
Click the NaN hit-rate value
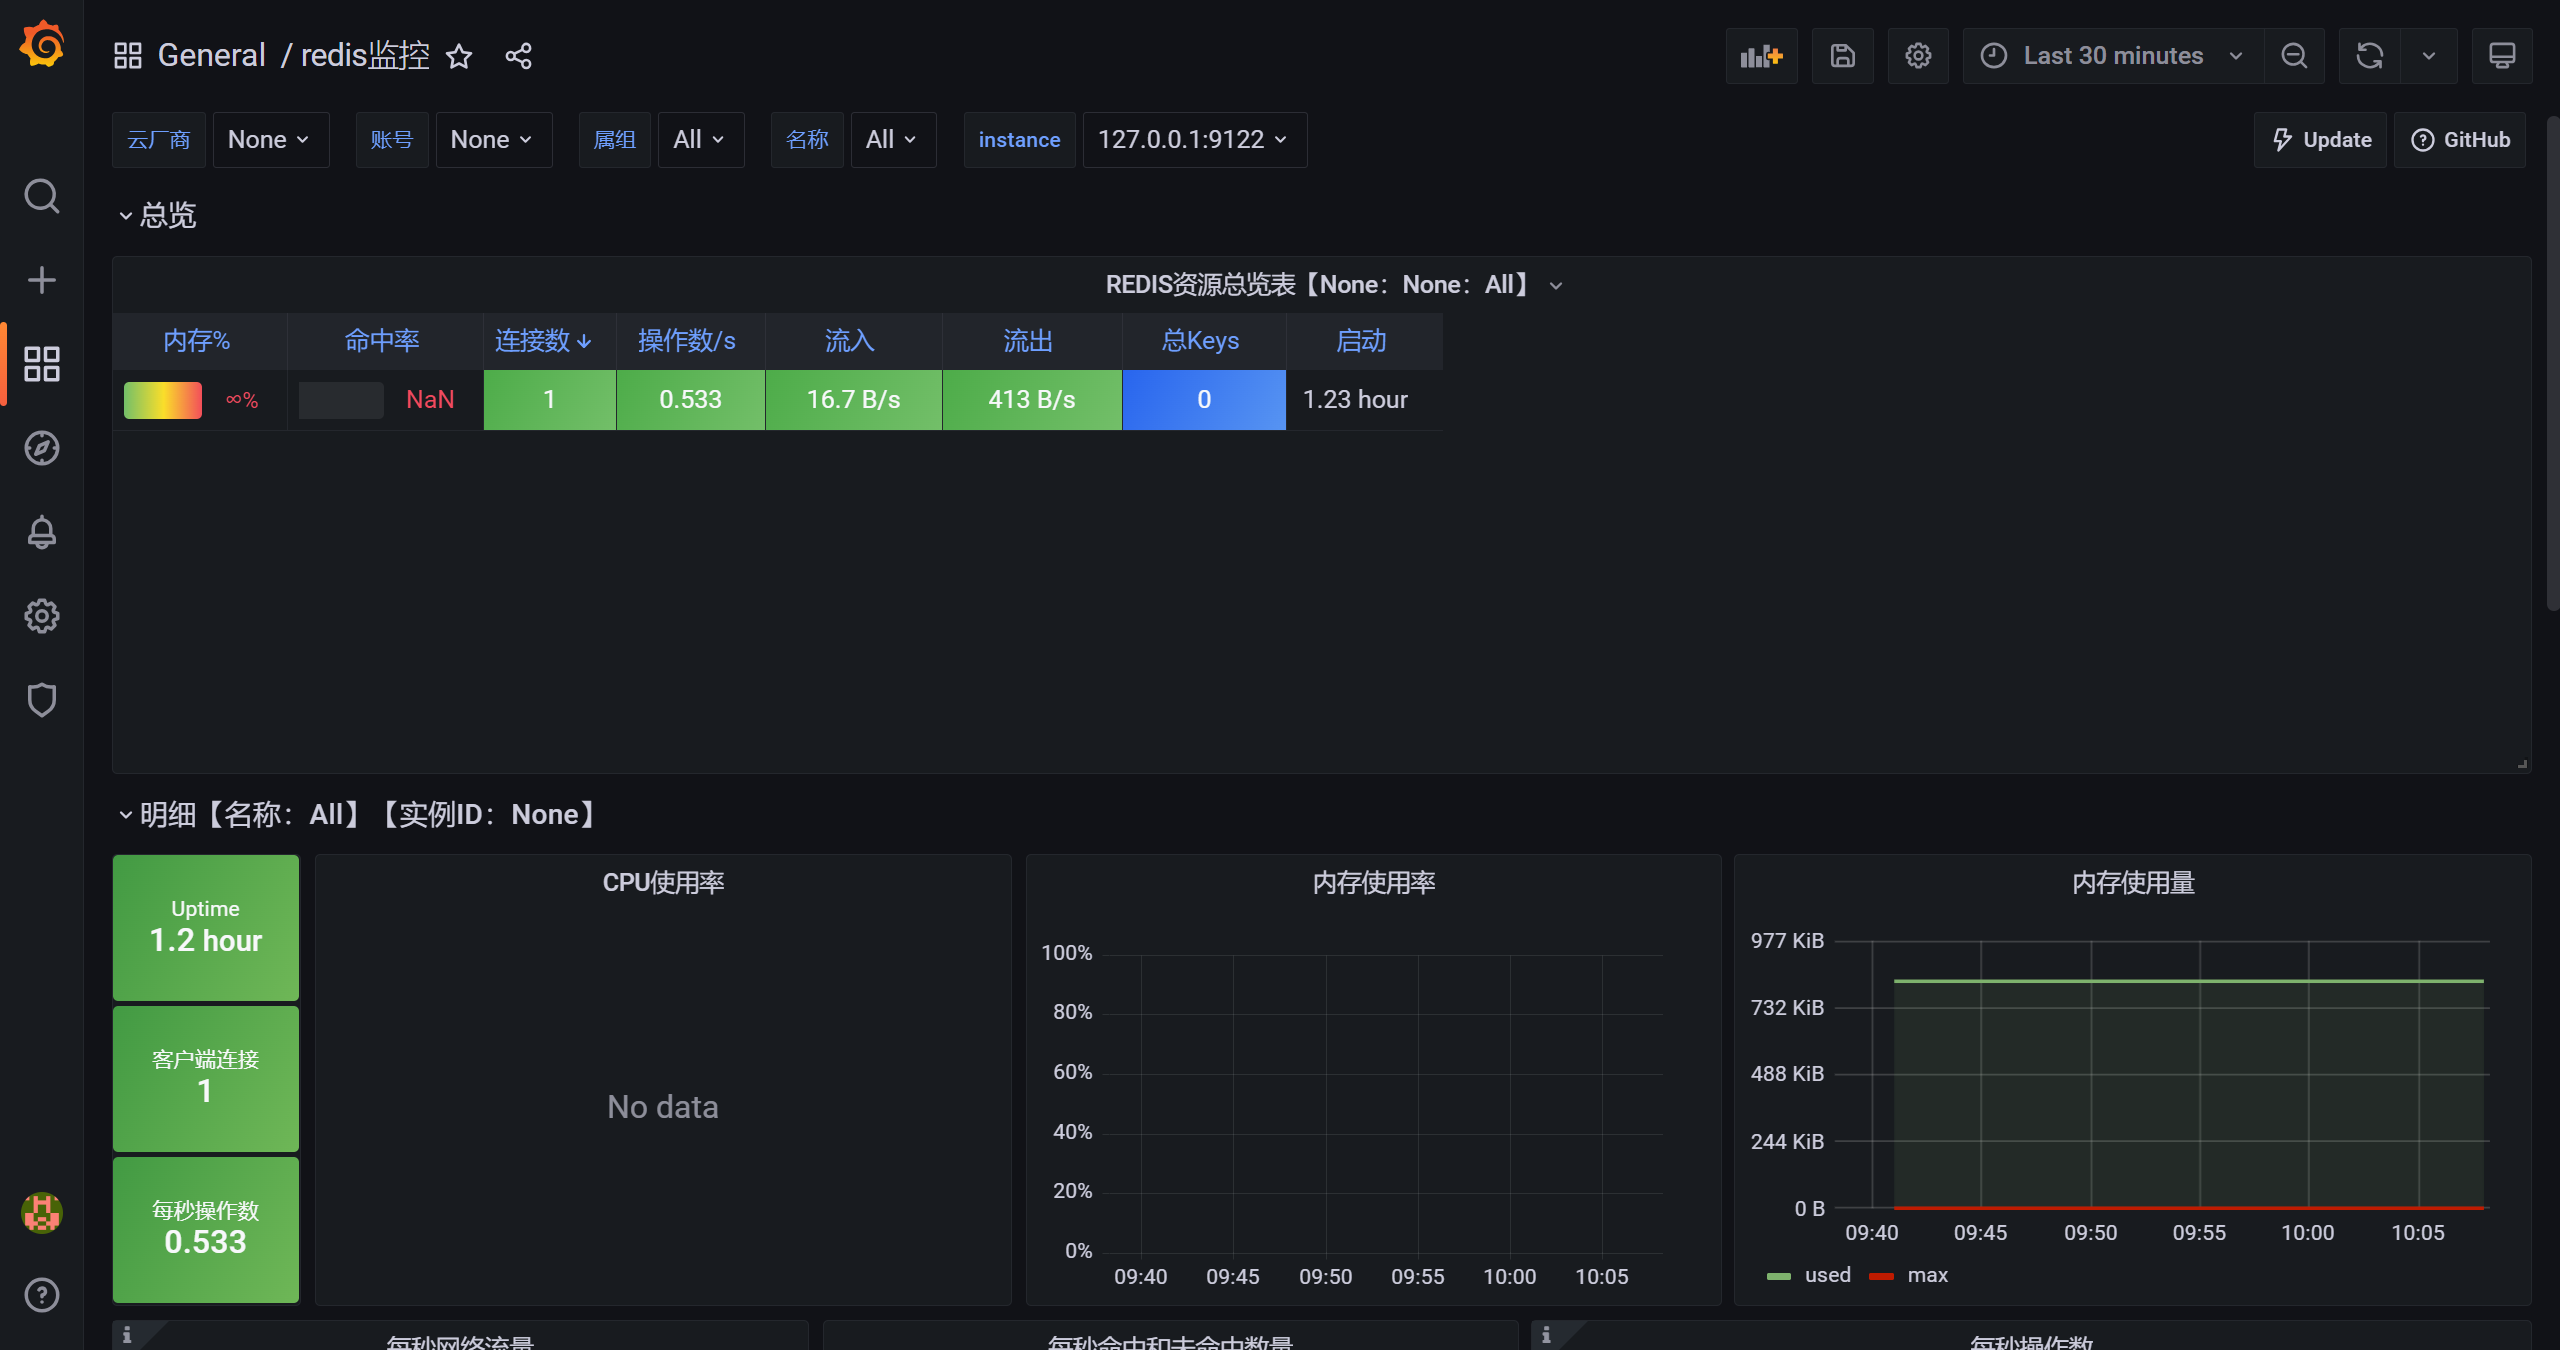[x=430, y=400]
